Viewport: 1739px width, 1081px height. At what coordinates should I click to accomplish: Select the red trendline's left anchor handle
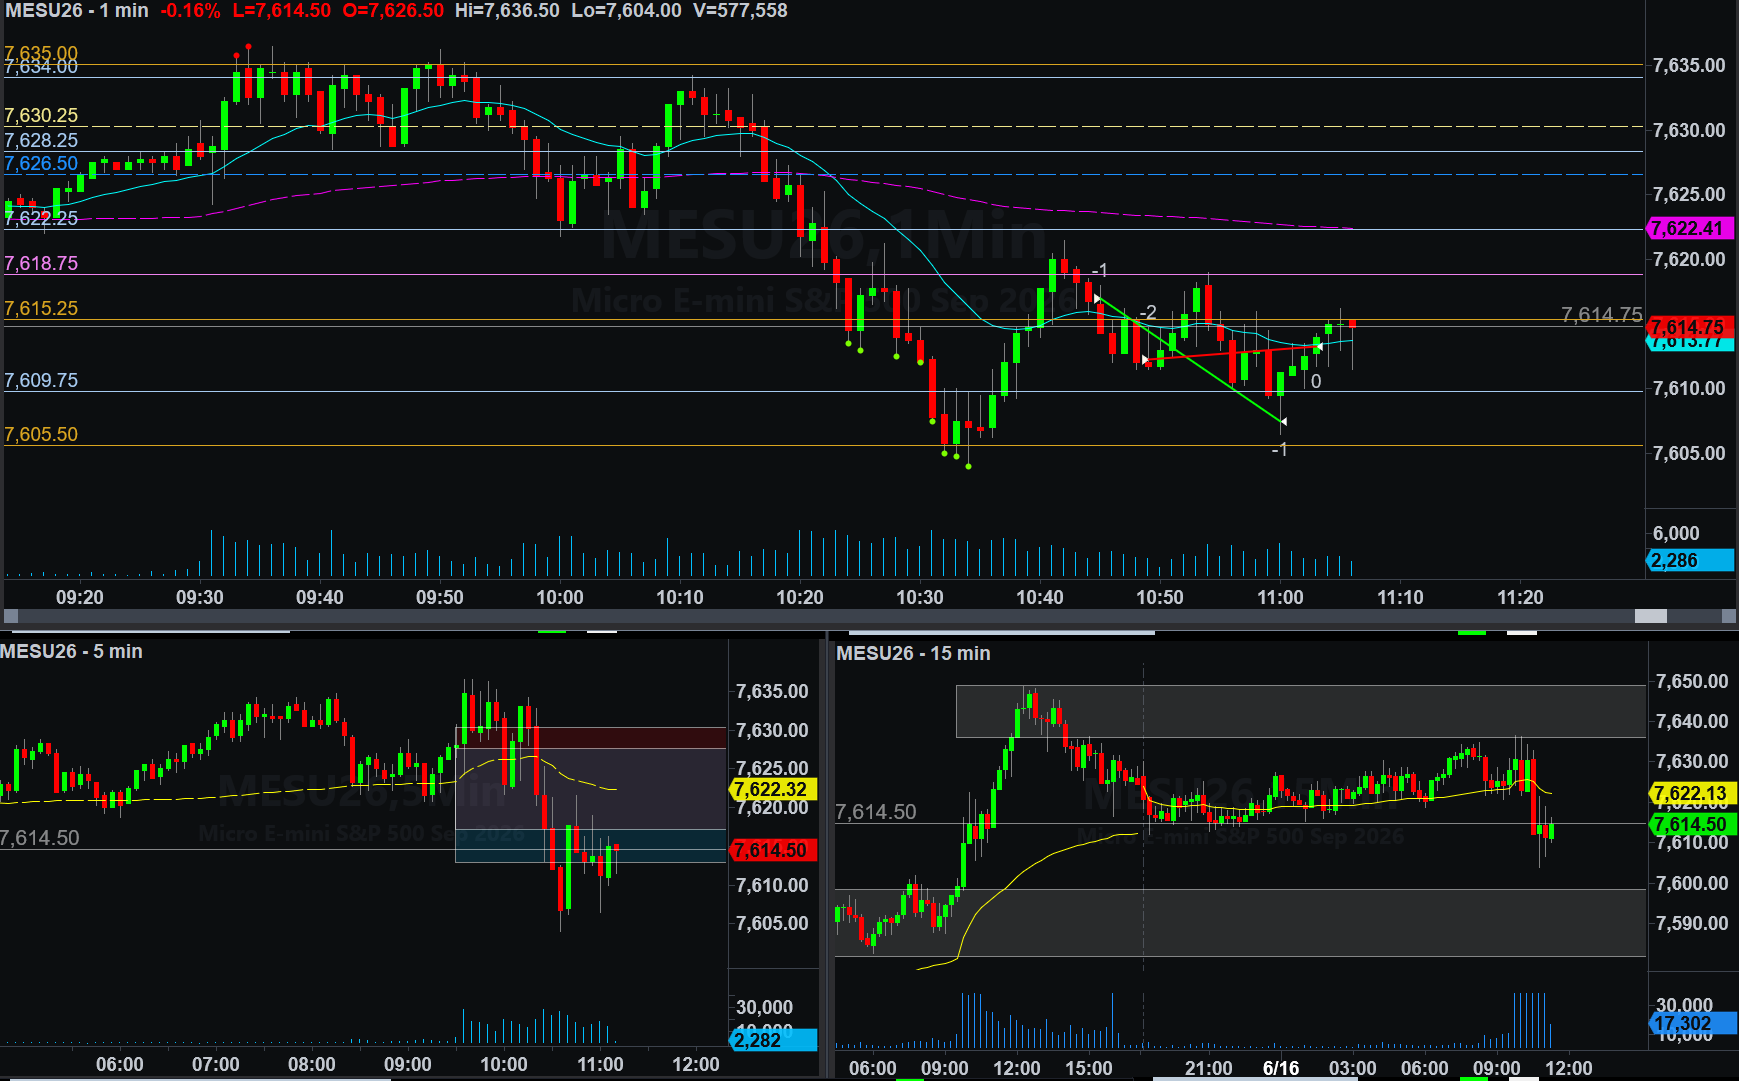tap(1145, 359)
